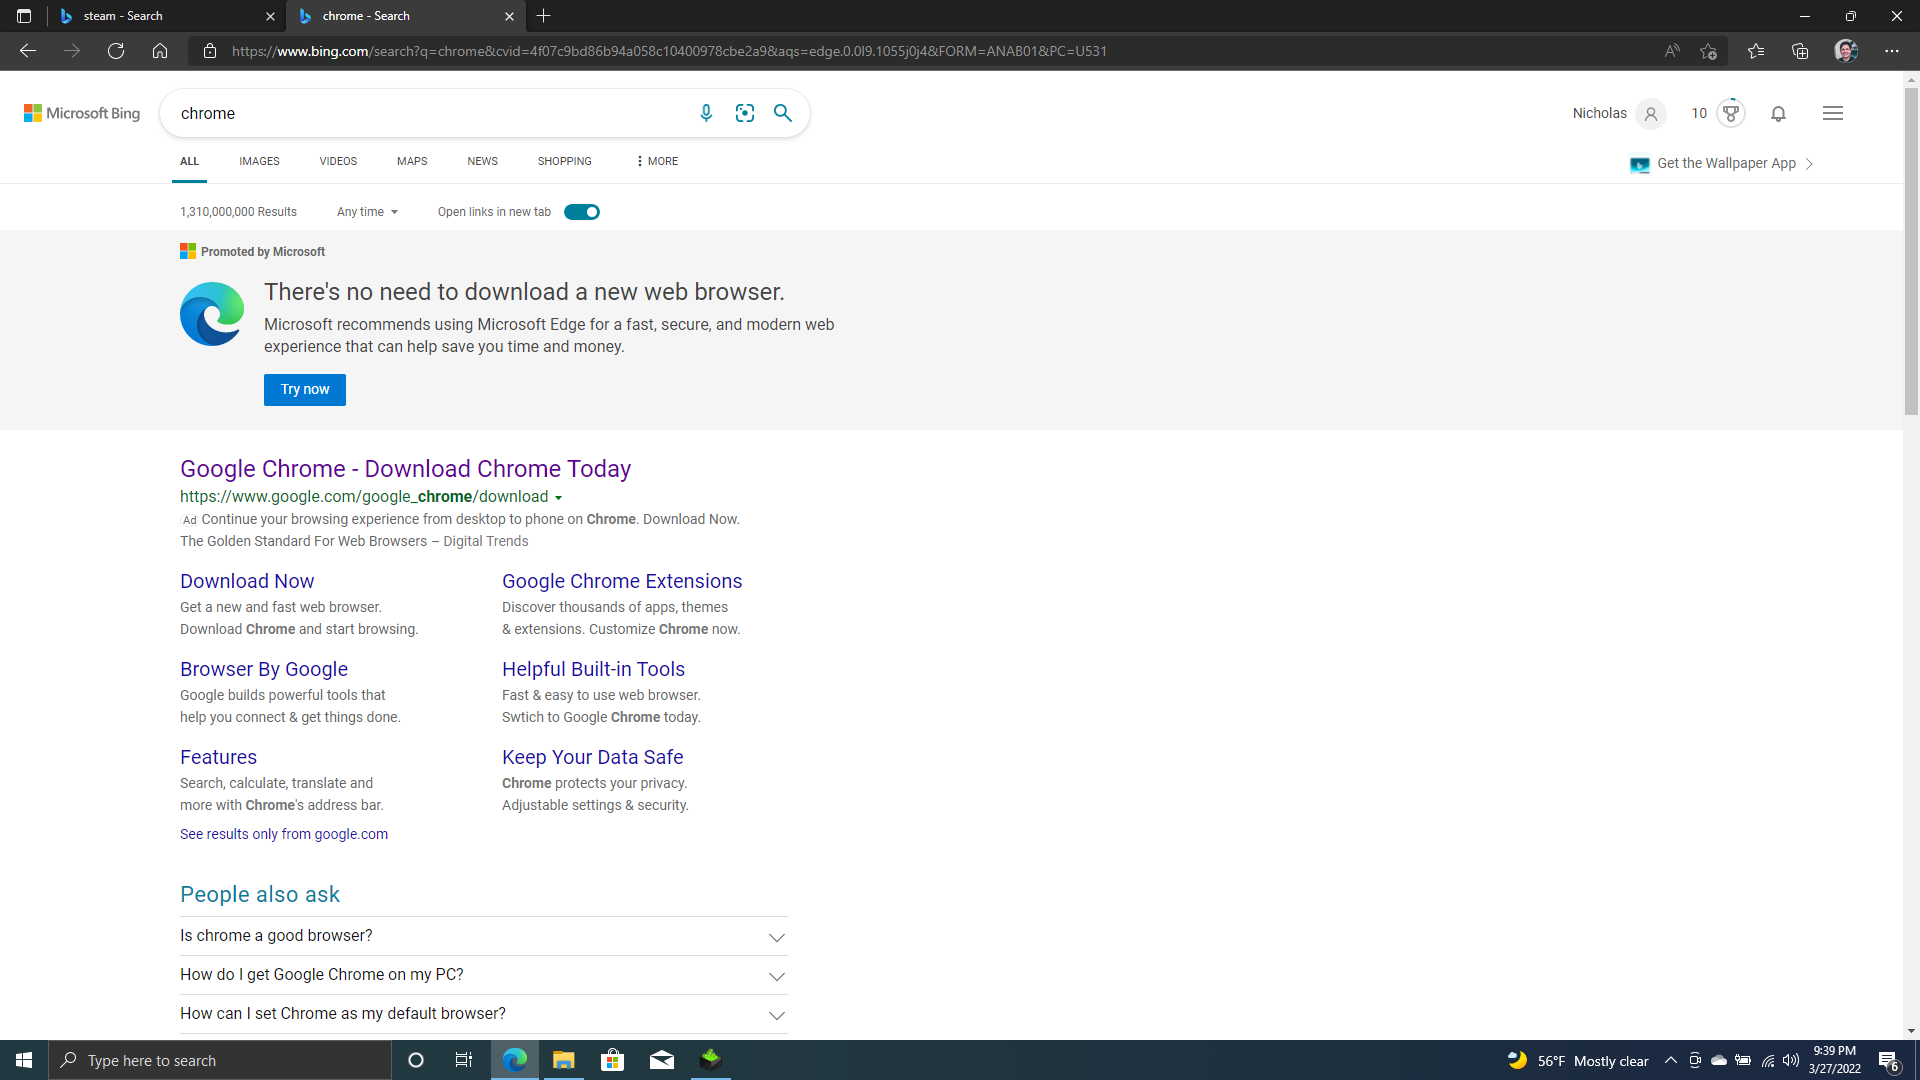Open Bing hamburger menu
Screen dimensions: 1920x1080
click(x=1832, y=113)
